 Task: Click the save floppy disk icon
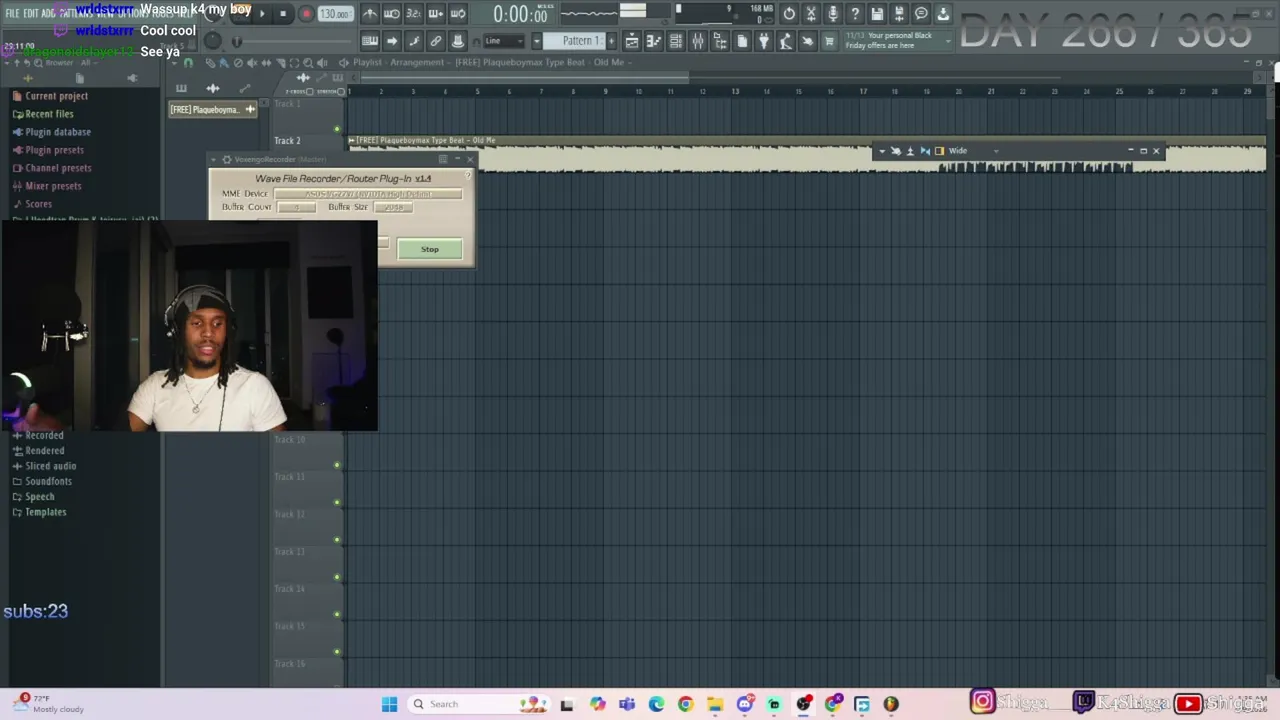click(877, 14)
